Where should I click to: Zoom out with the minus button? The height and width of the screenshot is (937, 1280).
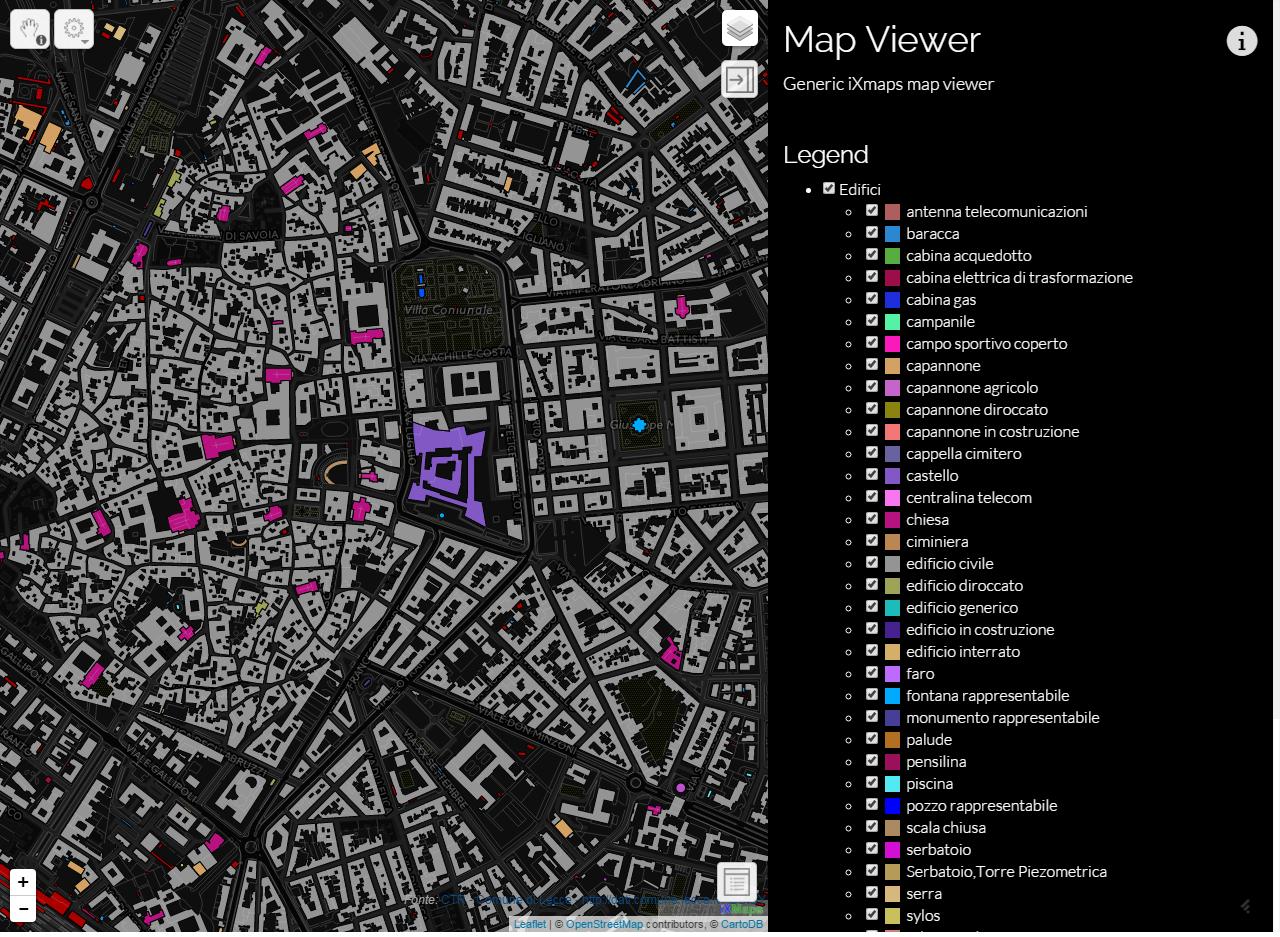(23, 909)
